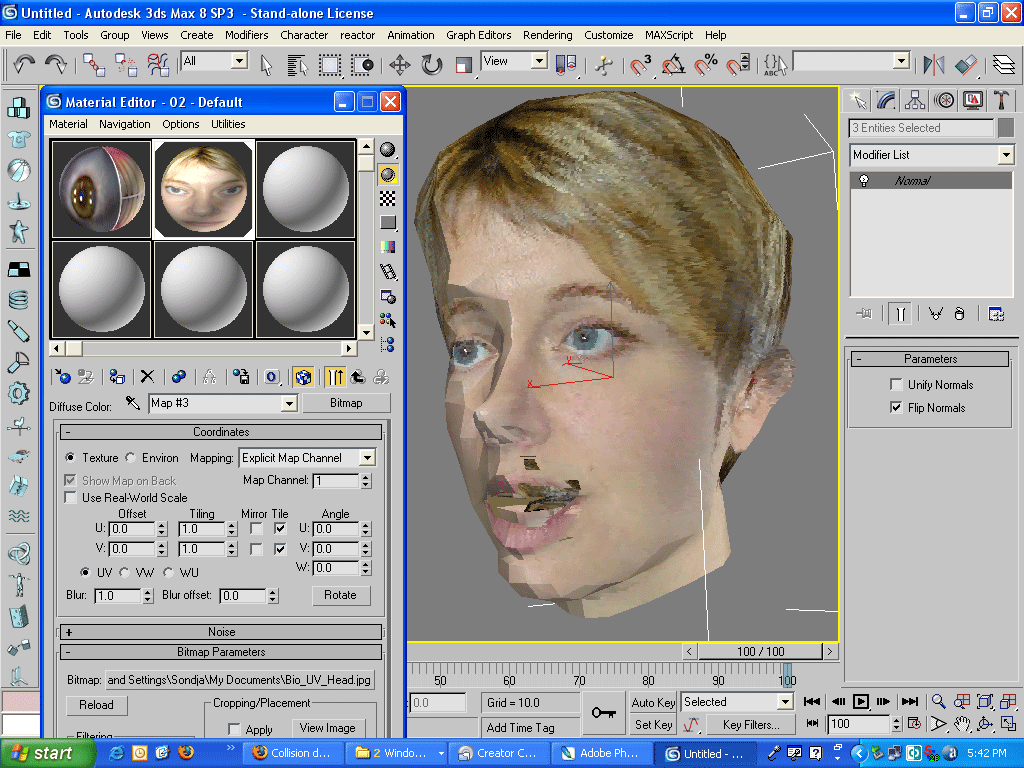Click the Undo arrow in main toolbar

(24, 65)
